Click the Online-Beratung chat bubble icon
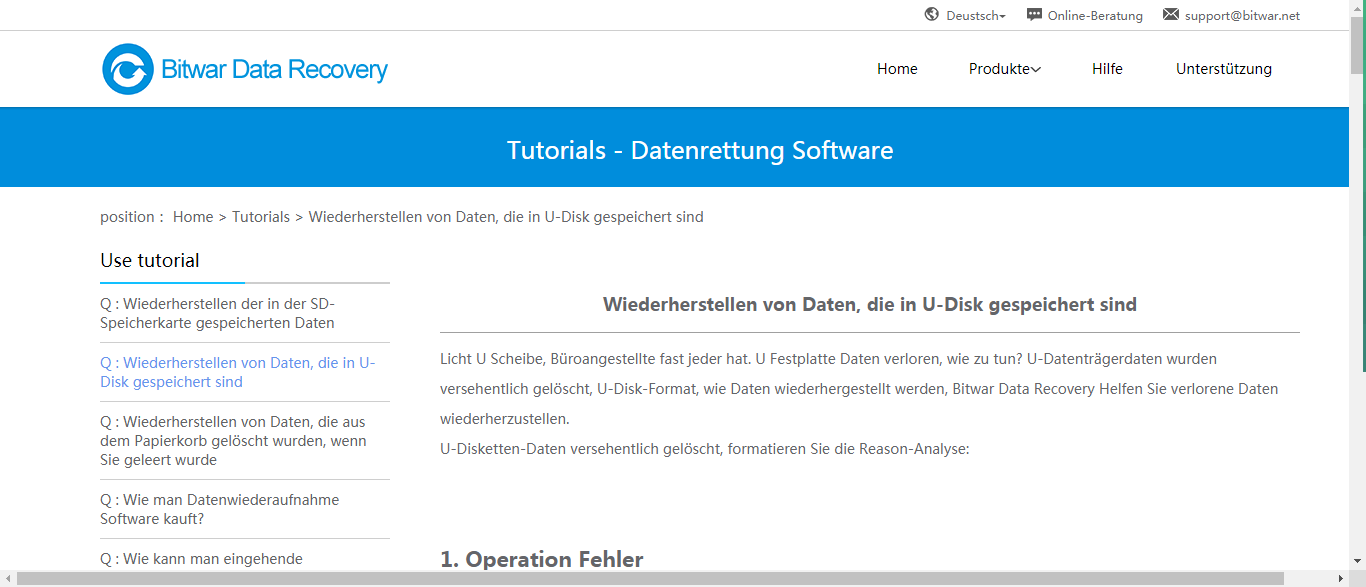 click(1034, 15)
